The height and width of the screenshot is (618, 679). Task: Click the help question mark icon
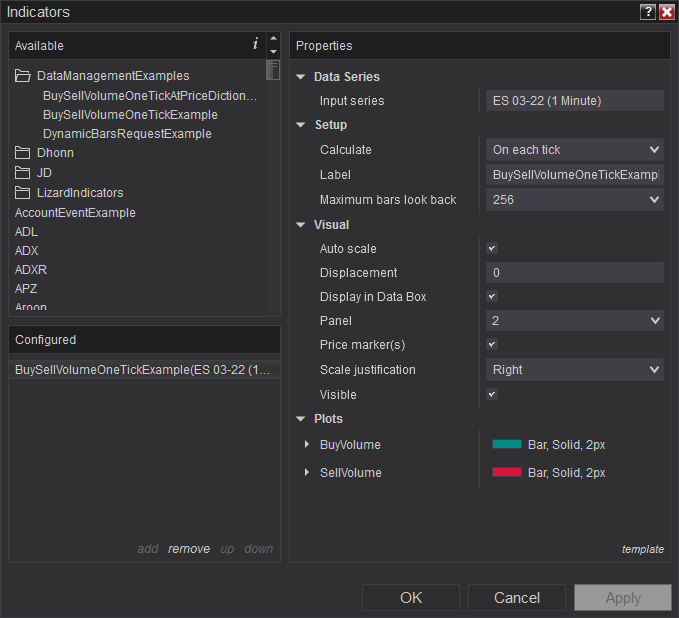(648, 12)
